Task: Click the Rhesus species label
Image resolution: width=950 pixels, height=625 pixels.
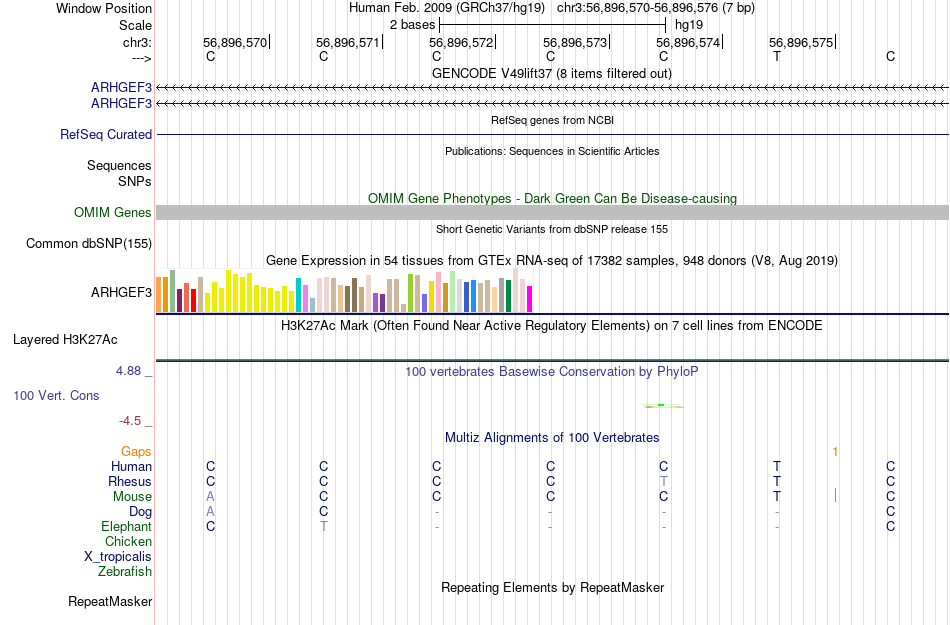Action: click(x=130, y=481)
